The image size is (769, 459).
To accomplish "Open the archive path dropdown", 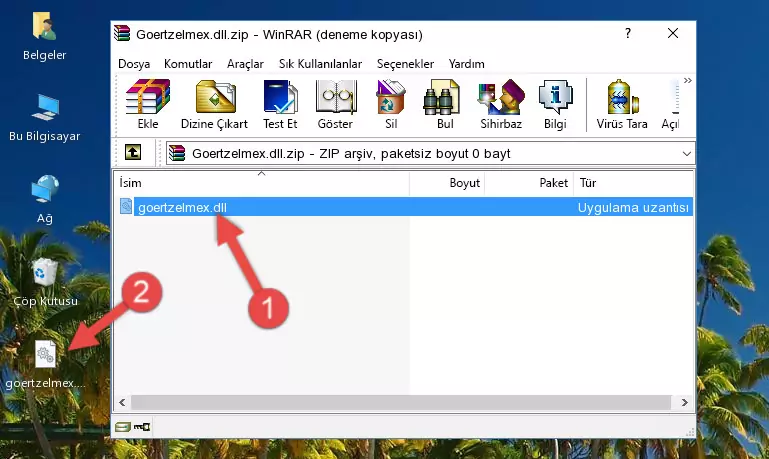I will pos(687,153).
